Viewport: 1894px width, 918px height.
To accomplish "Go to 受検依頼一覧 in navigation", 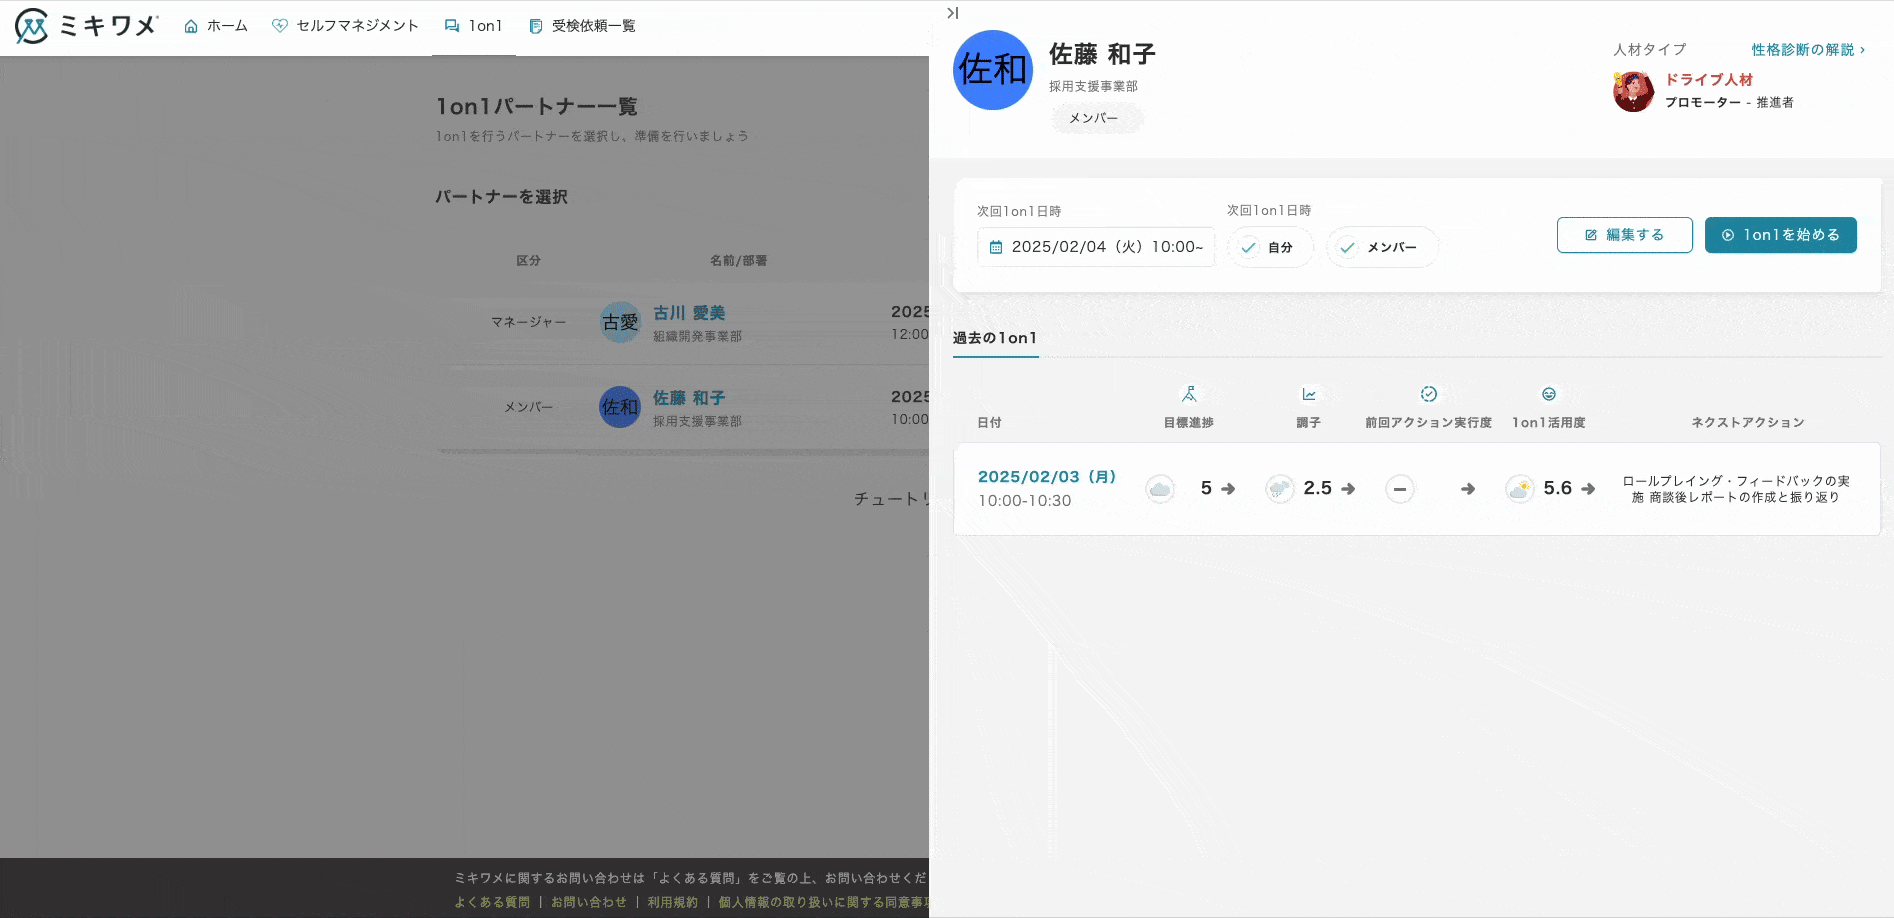I will [x=582, y=26].
